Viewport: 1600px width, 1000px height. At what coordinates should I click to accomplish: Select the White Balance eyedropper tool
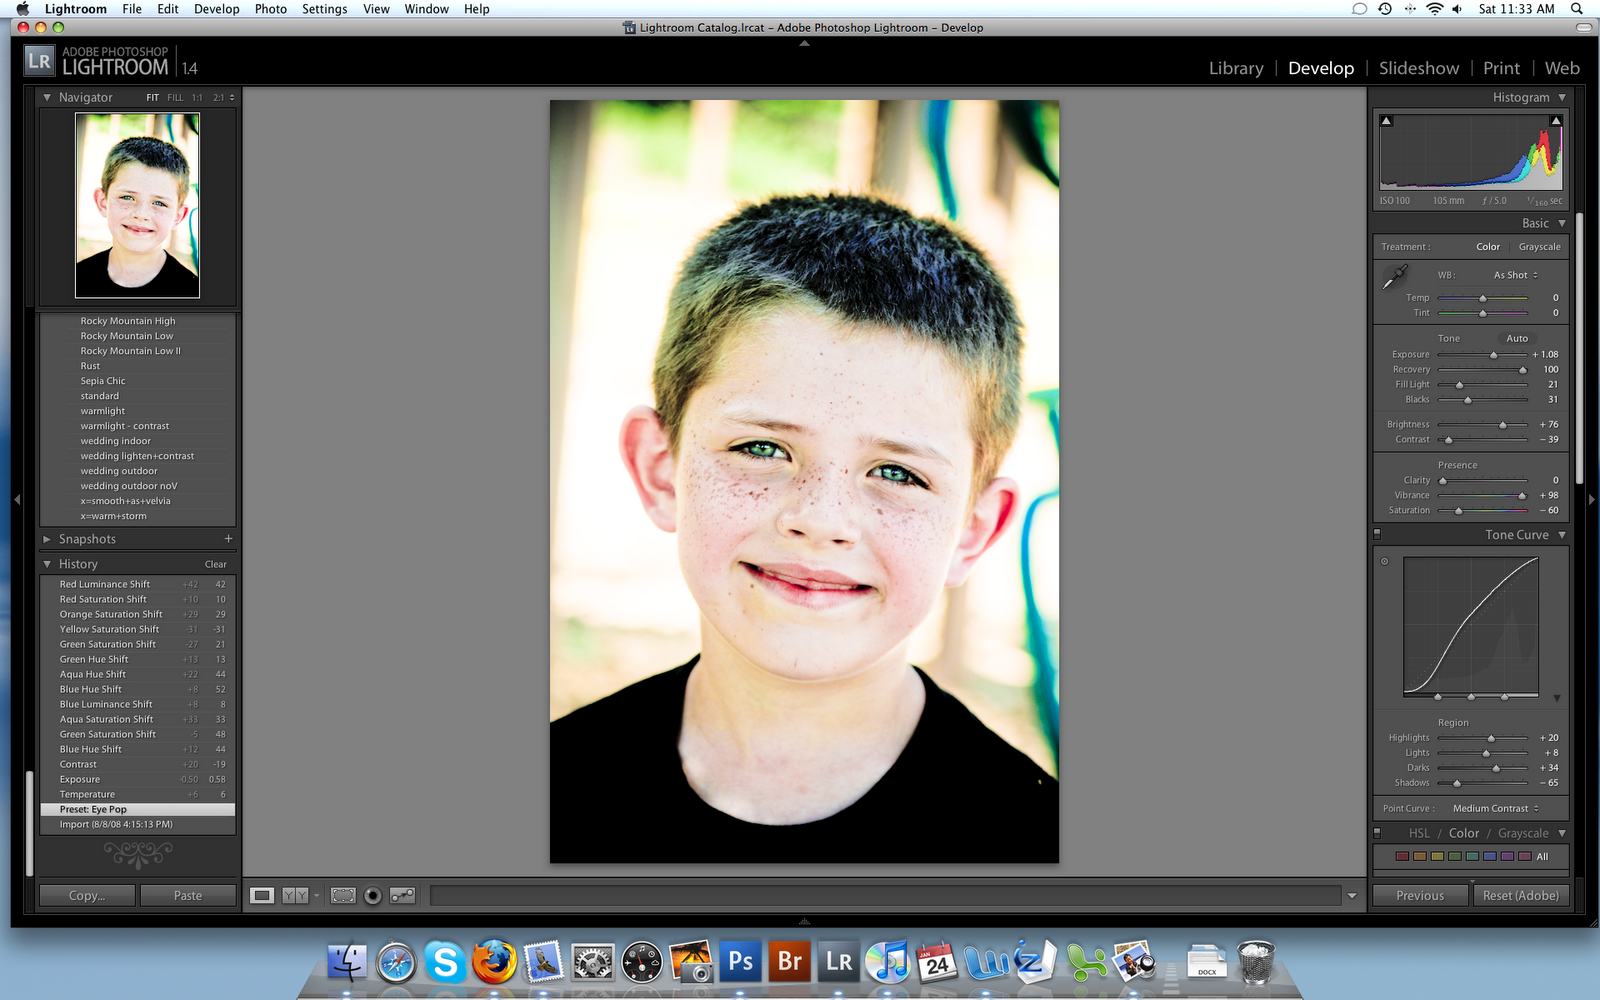pyautogui.click(x=1395, y=277)
